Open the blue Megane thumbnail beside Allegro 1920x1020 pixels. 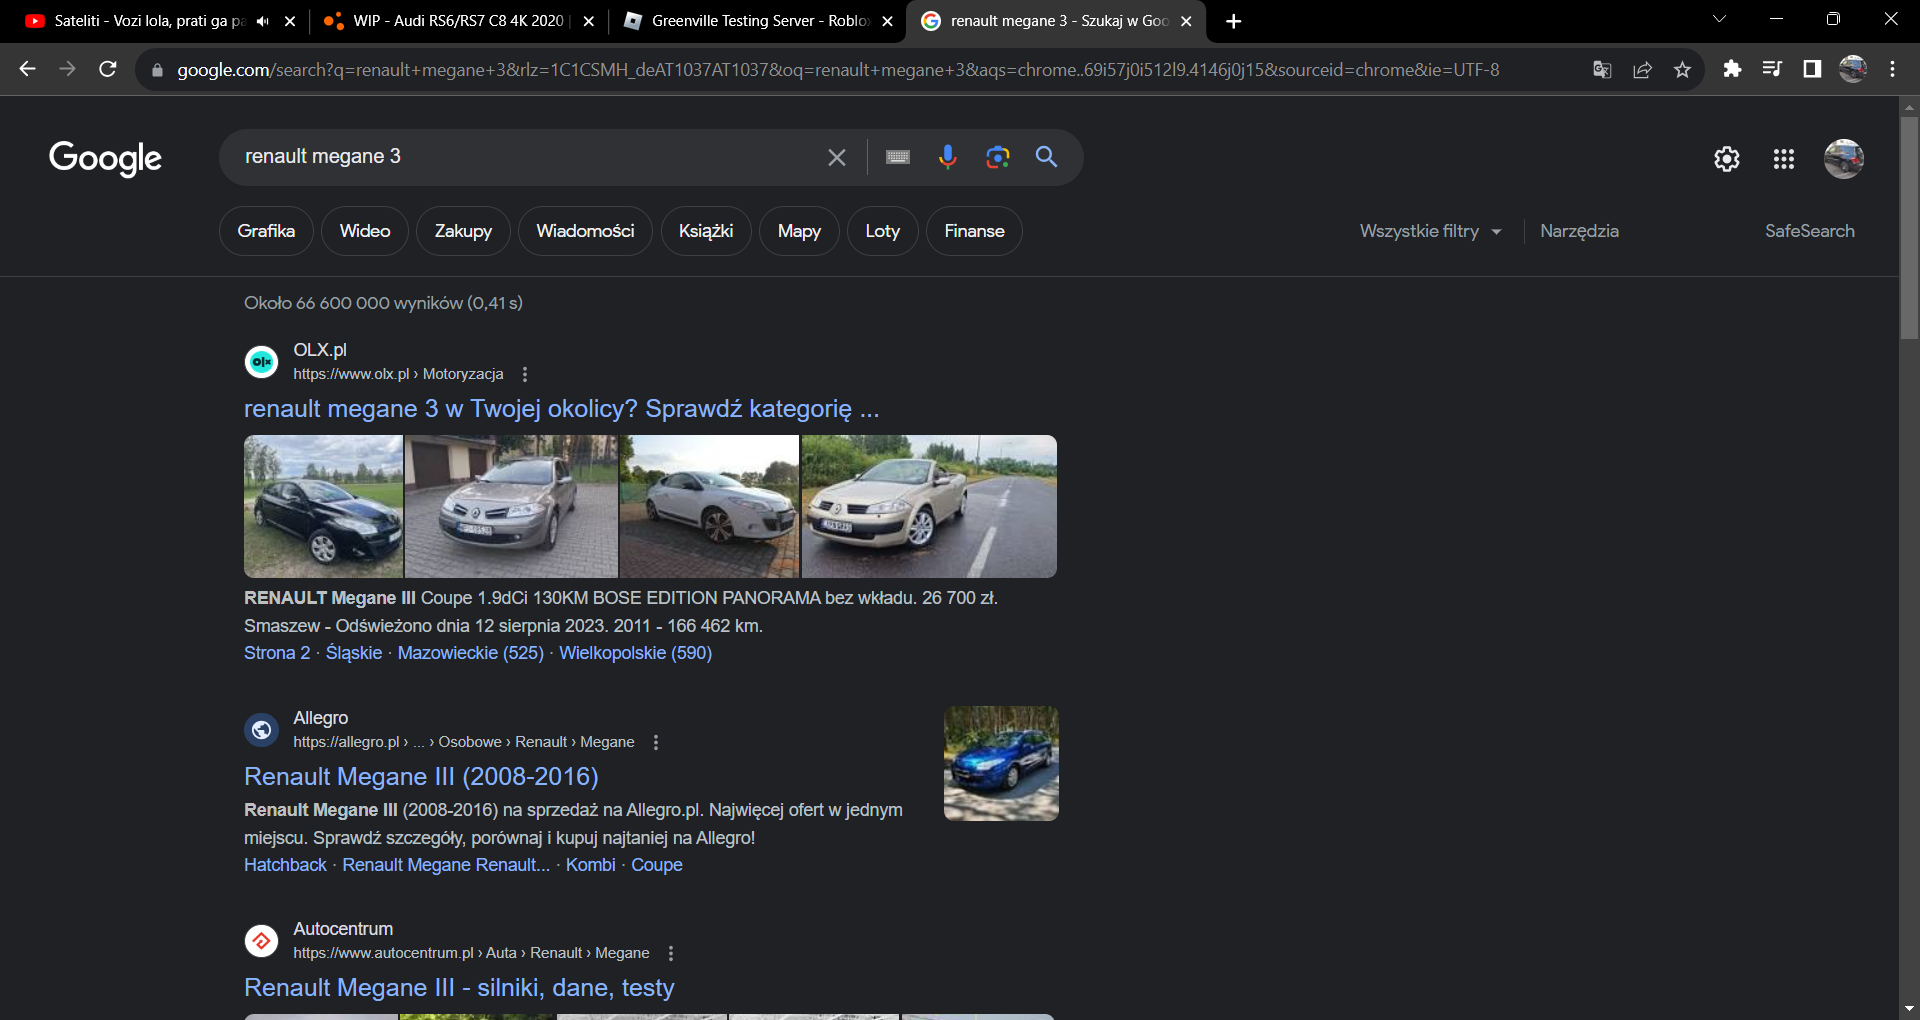point(1001,764)
